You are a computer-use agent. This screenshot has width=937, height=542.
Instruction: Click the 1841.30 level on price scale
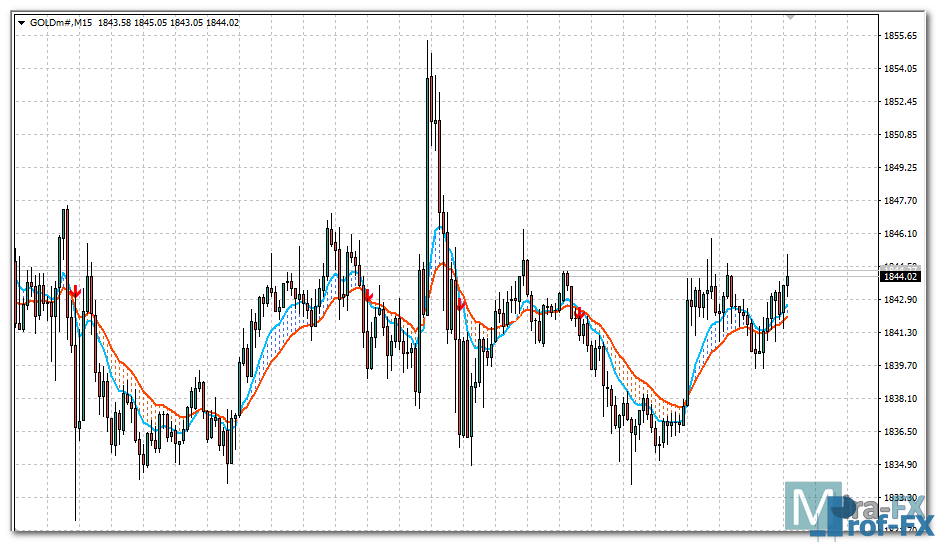point(900,333)
